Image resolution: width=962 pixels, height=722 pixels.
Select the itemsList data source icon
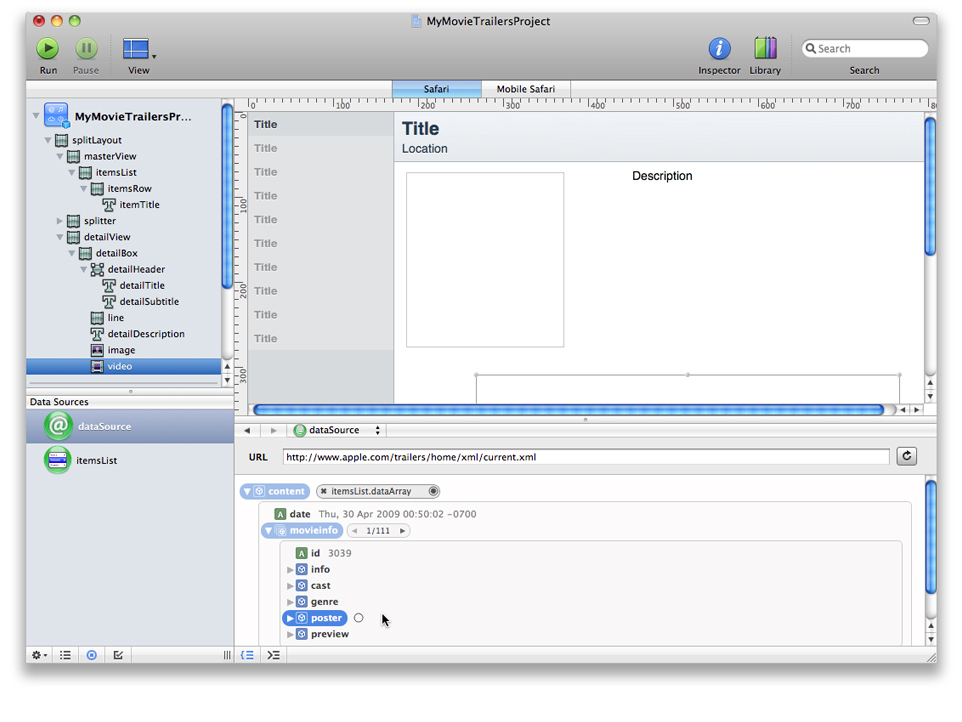[x=58, y=460]
